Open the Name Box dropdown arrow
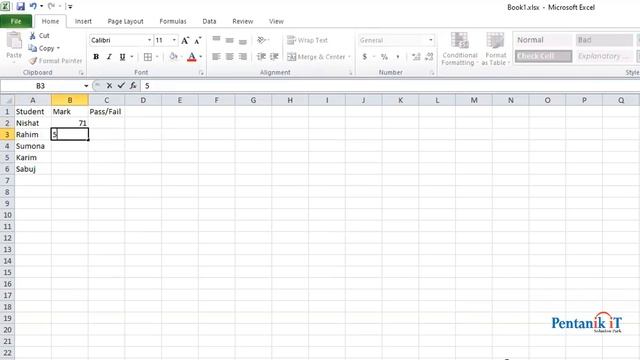Viewport: 640px width, 360px height. pyautogui.click(x=86, y=86)
